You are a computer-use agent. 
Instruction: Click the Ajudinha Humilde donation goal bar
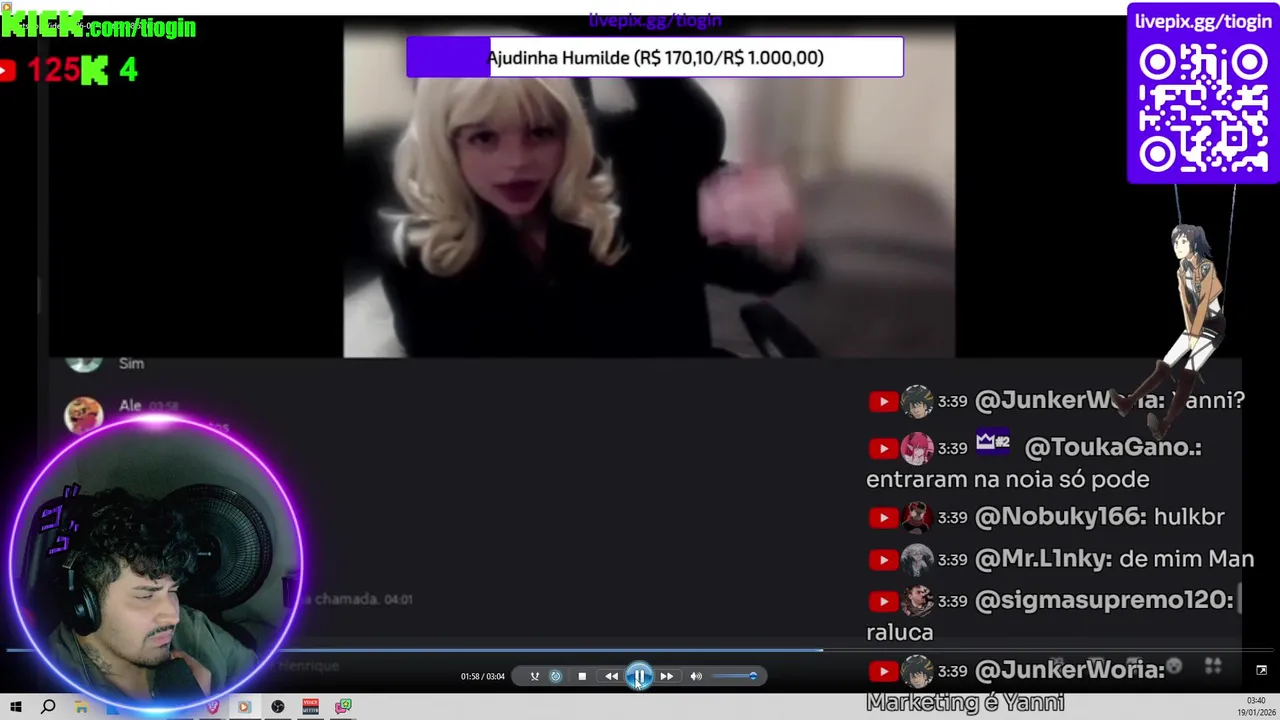click(x=655, y=57)
